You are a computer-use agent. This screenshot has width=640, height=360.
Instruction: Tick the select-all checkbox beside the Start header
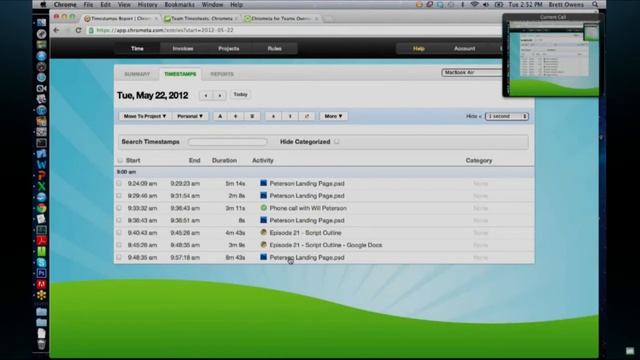(120, 160)
